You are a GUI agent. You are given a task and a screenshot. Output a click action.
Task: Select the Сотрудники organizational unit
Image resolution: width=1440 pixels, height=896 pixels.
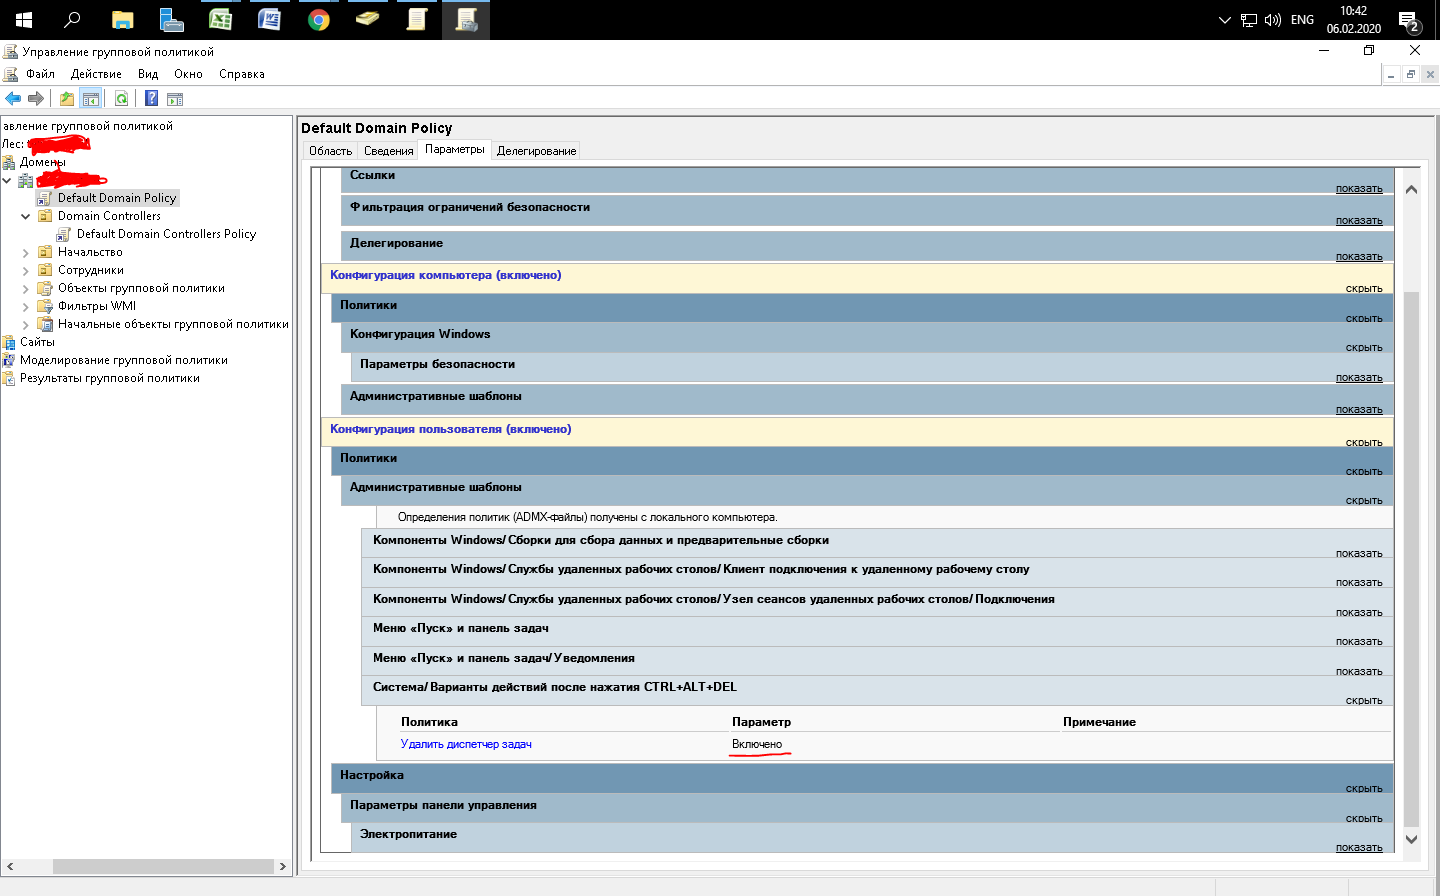(91, 270)
